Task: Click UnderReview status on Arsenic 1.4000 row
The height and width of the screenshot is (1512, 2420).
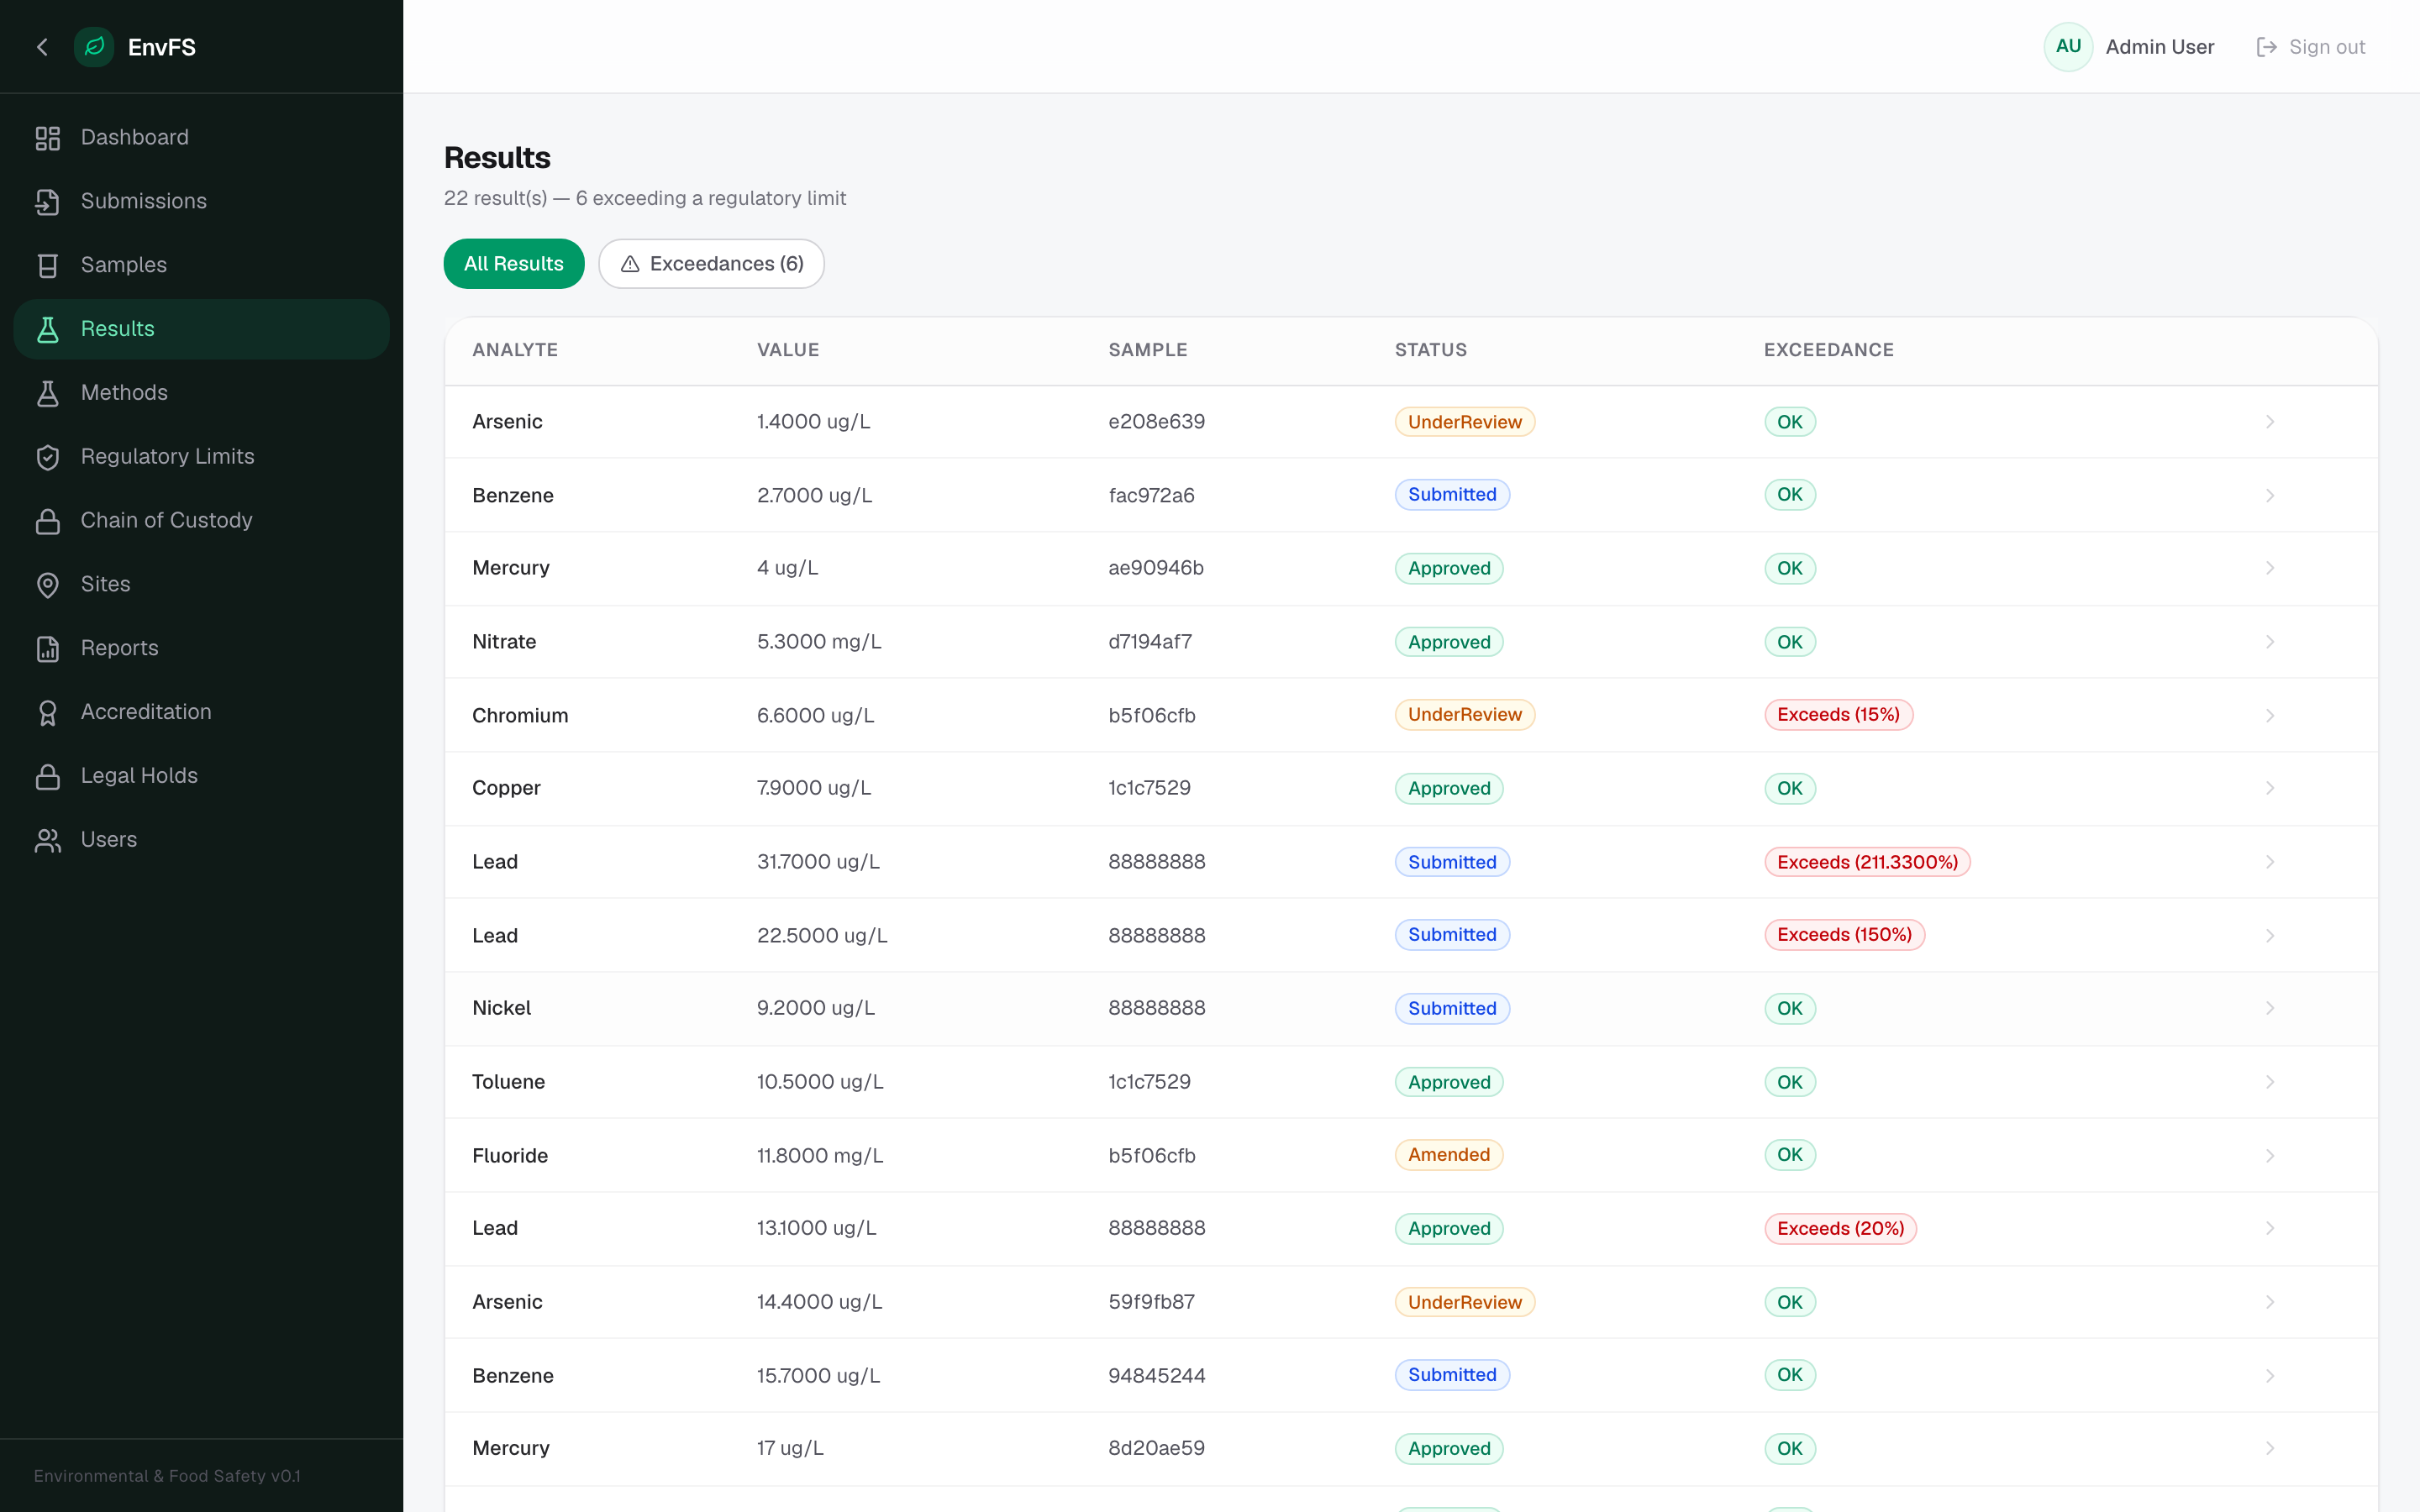Action: (1464, 422)
